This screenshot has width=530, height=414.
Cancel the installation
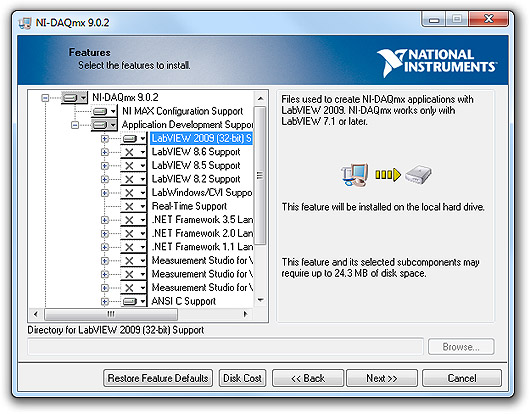click(x=462, y=378)
